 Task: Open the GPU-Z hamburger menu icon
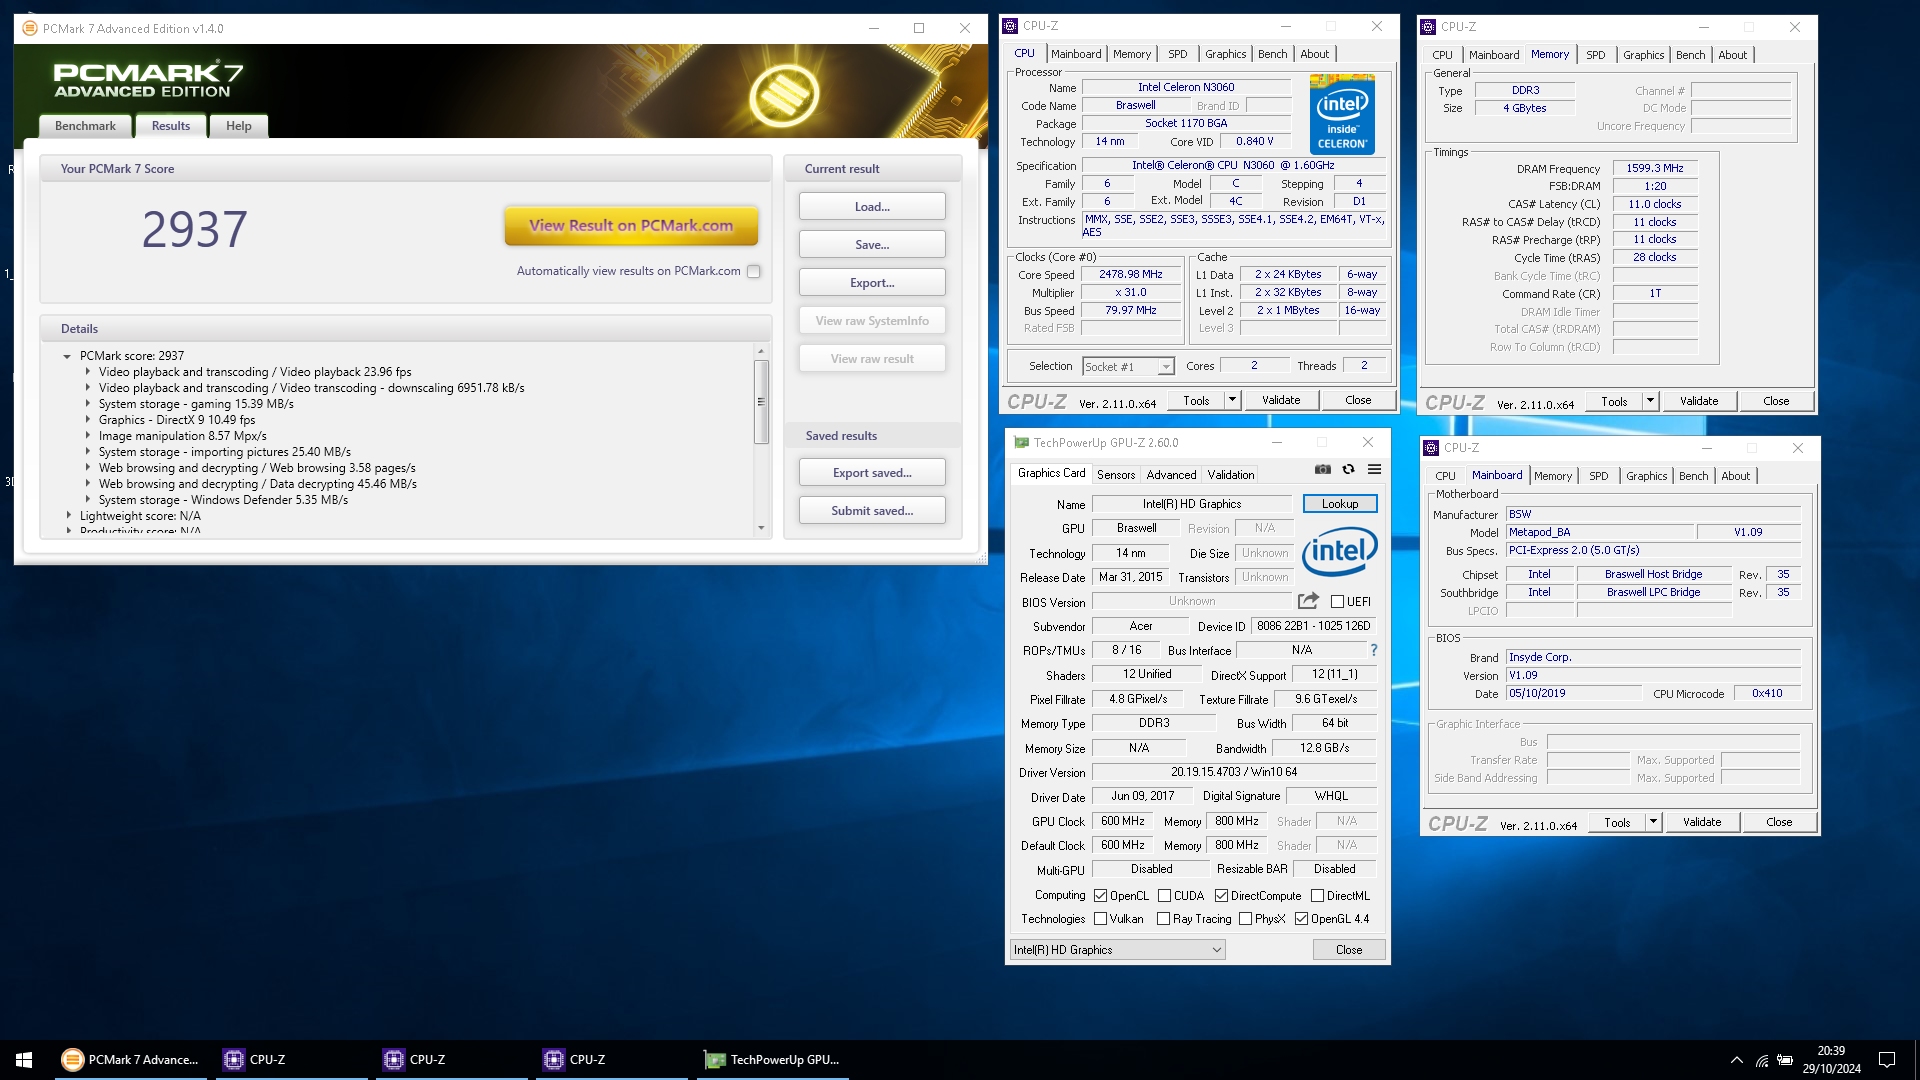(1374, 469)
